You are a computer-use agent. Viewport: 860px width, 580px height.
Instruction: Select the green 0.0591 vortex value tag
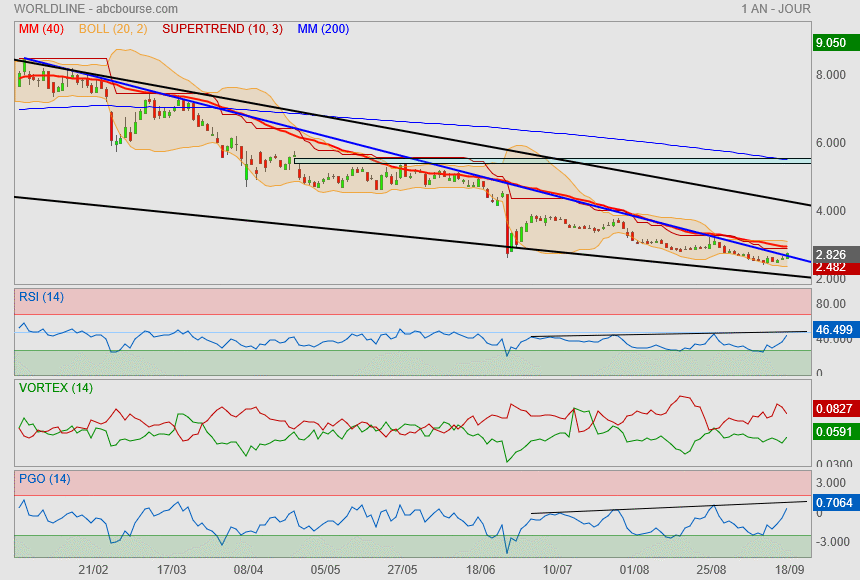coord(835,433)
